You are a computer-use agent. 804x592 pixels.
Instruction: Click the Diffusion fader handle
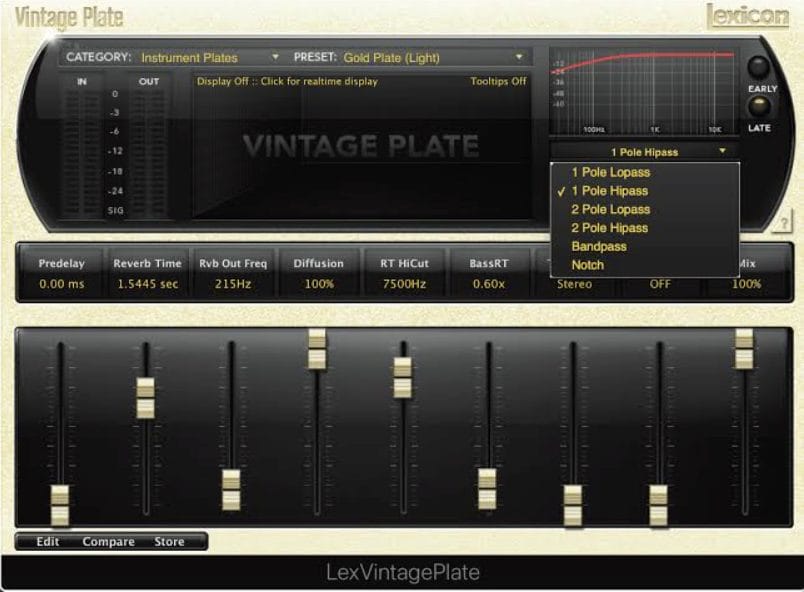coord(317,349)
